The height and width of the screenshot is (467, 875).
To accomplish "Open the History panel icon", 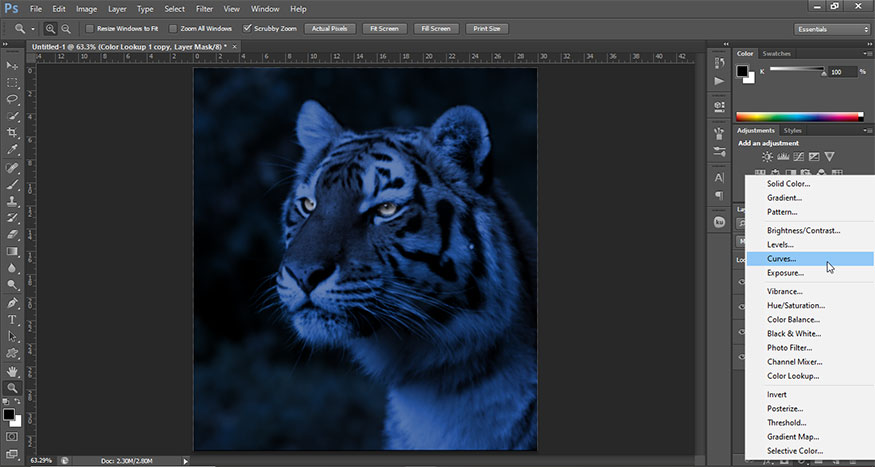I will 719,63.
